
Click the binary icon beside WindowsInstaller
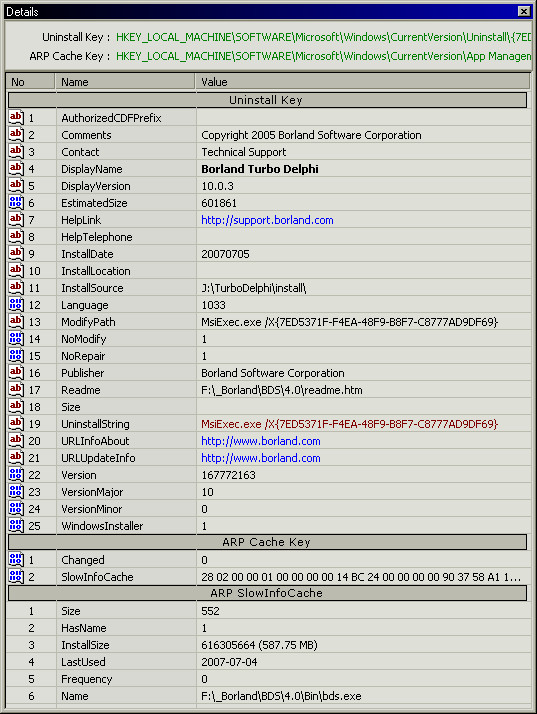[x=16, y=525]
